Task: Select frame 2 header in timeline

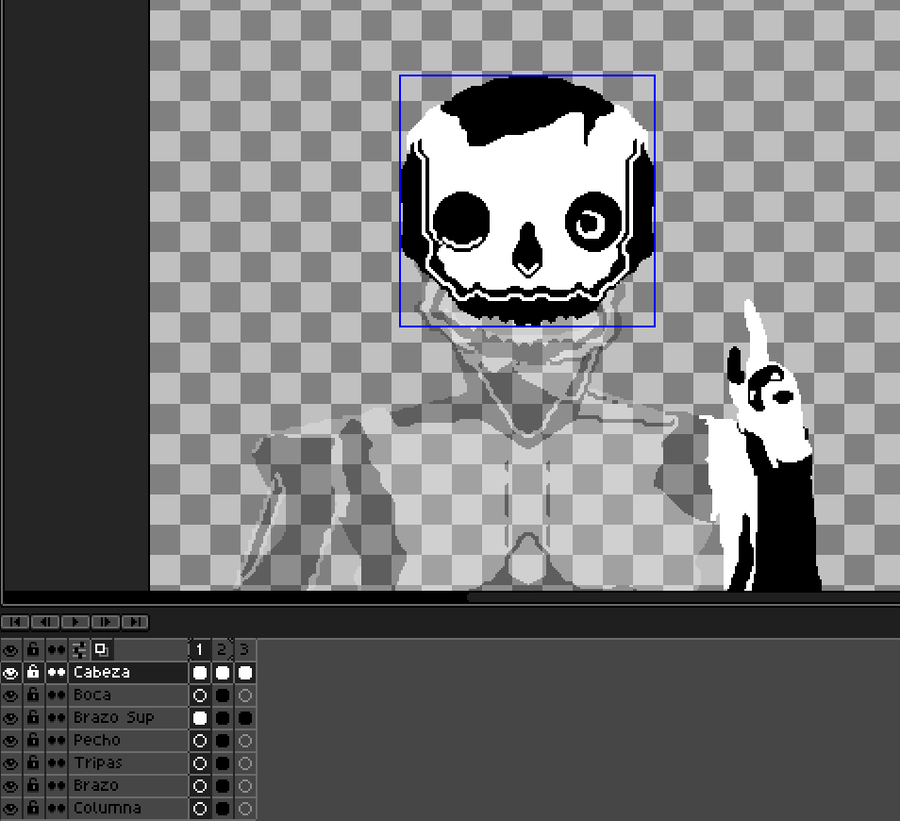Action: pyautogui.click(x=222, y=650)
